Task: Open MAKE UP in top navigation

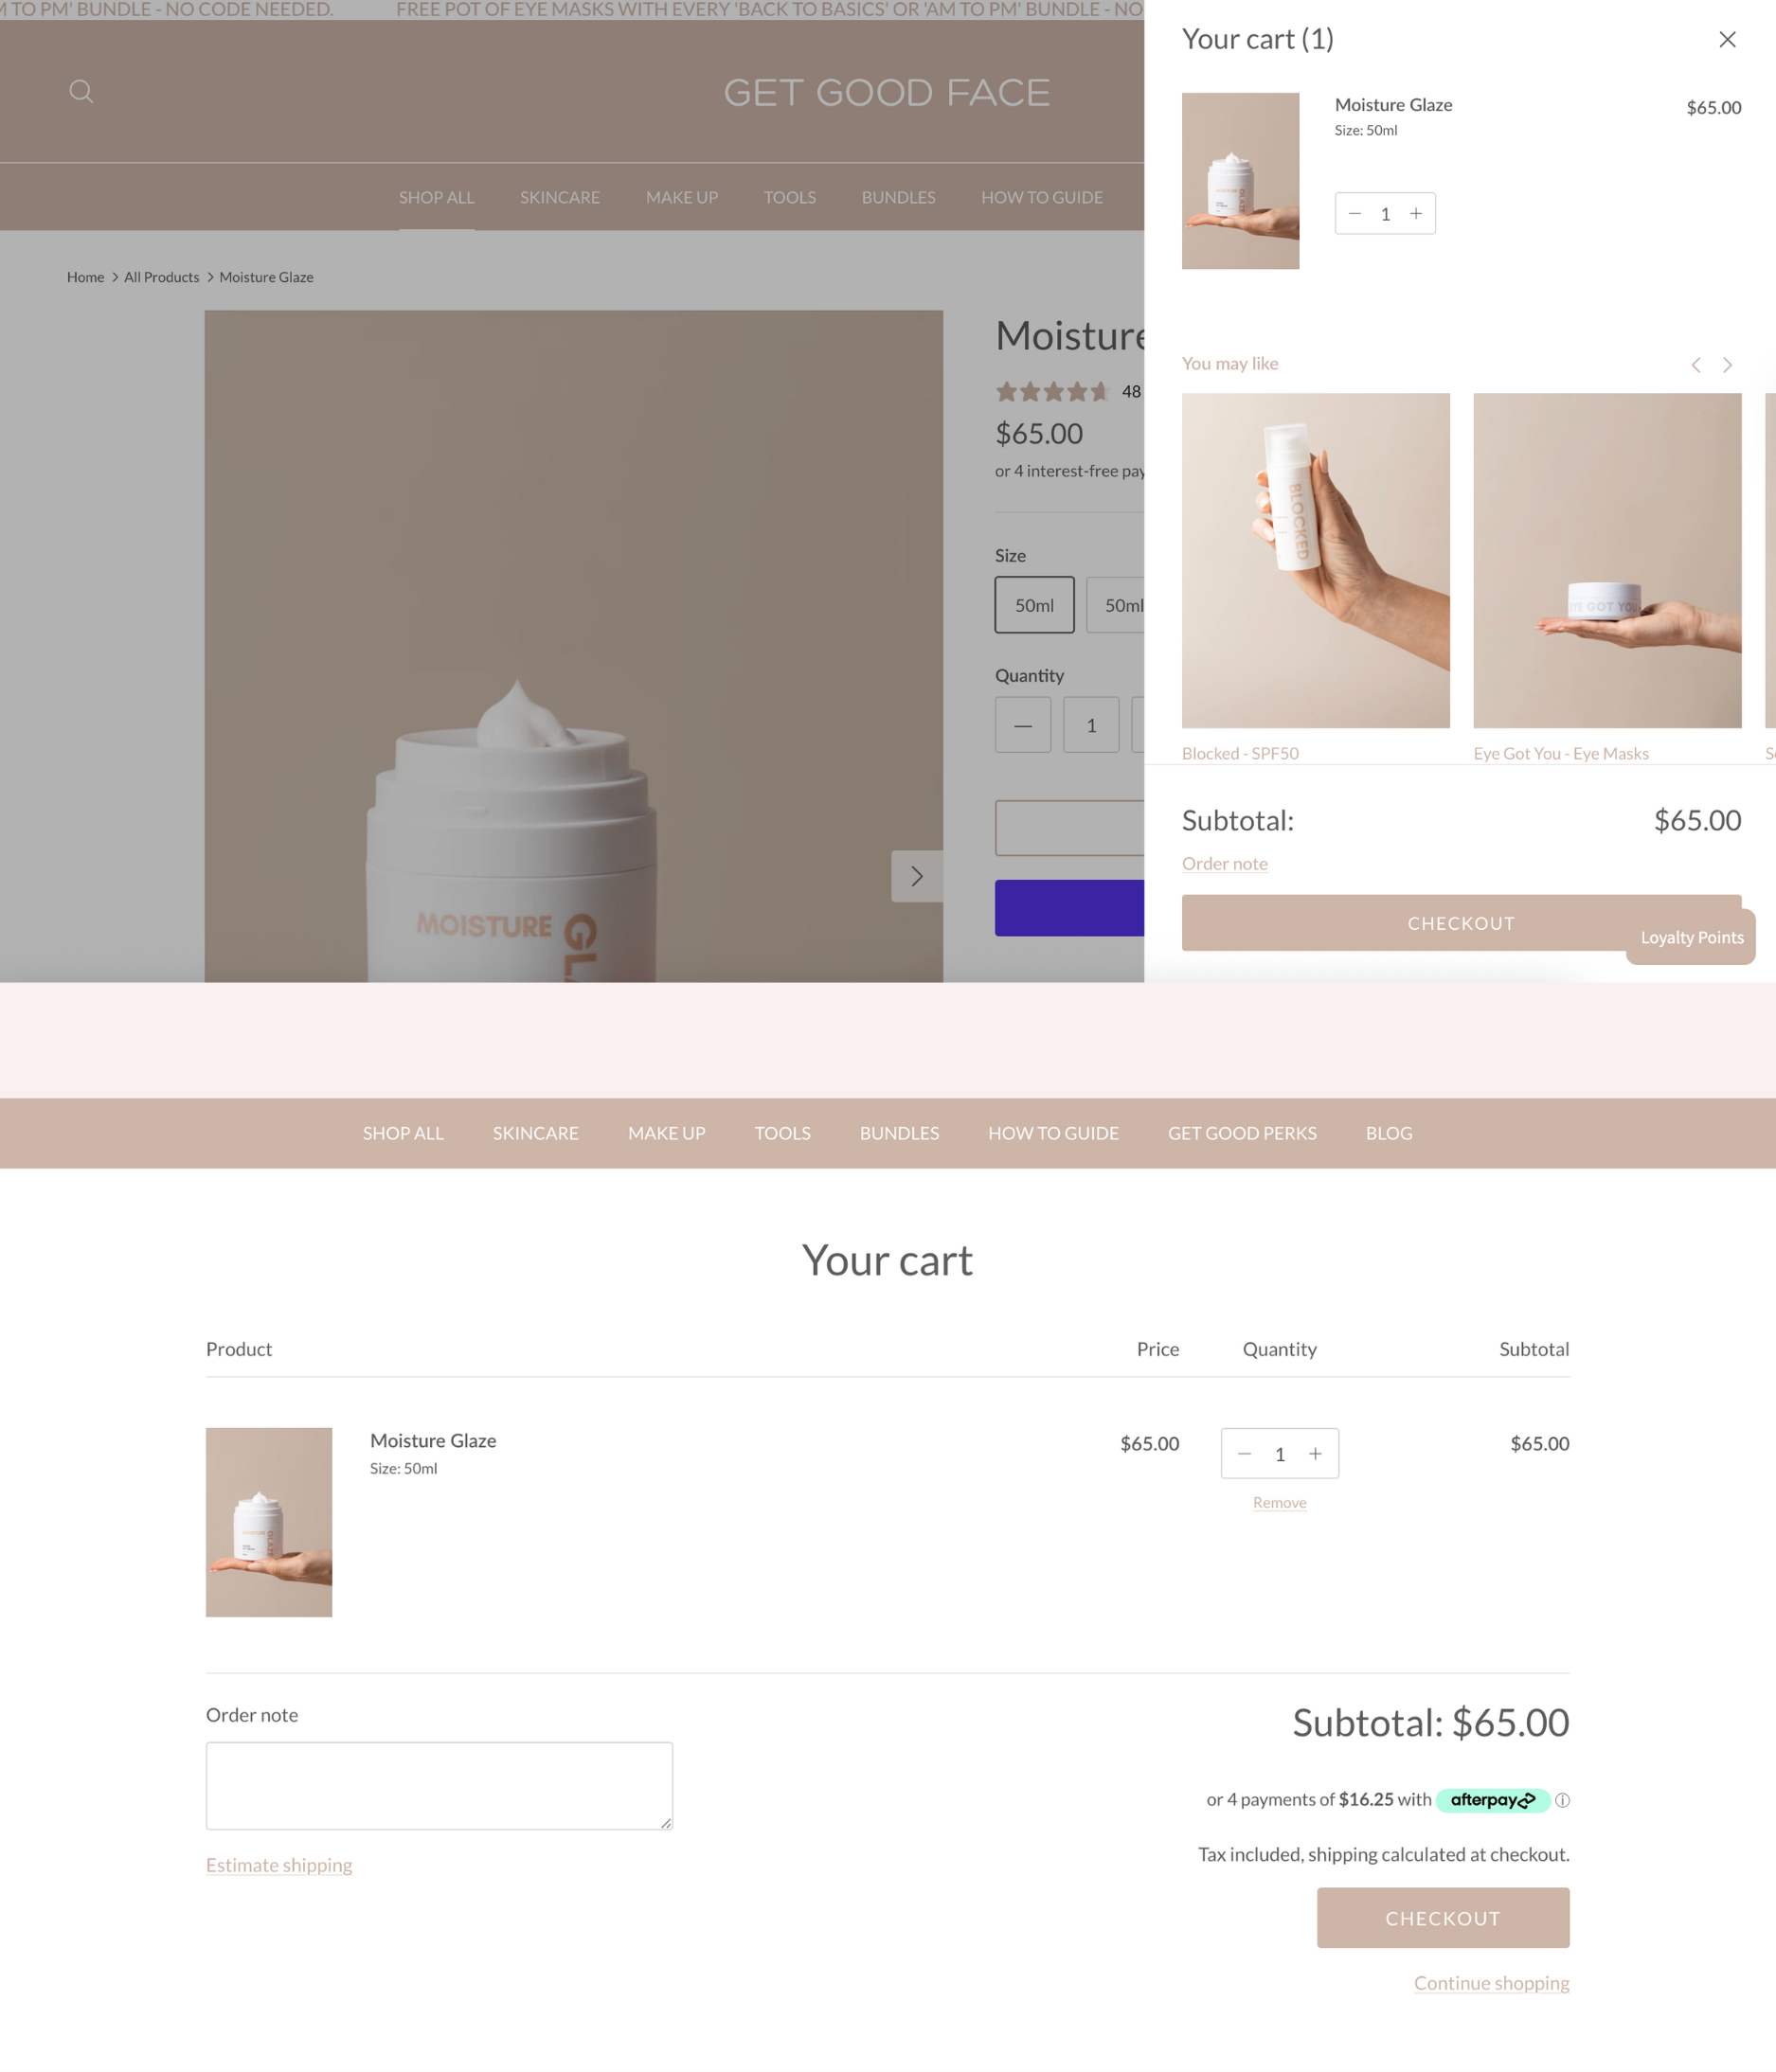Action: tap(682, 197)
